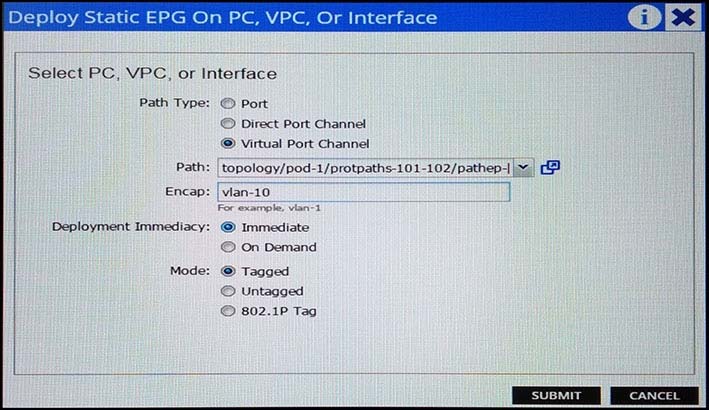The height and width of the screenshot is (410, 709).
Task: Submit the static EPG deployment
Action: coord(556,396)
